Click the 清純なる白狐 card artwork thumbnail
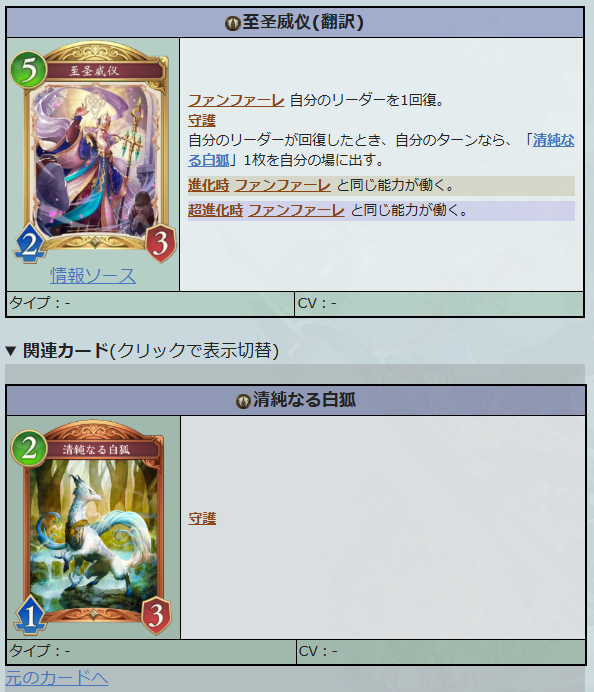Image resolution: width=594 pixels, height=692 pixels. pos(93,527)
